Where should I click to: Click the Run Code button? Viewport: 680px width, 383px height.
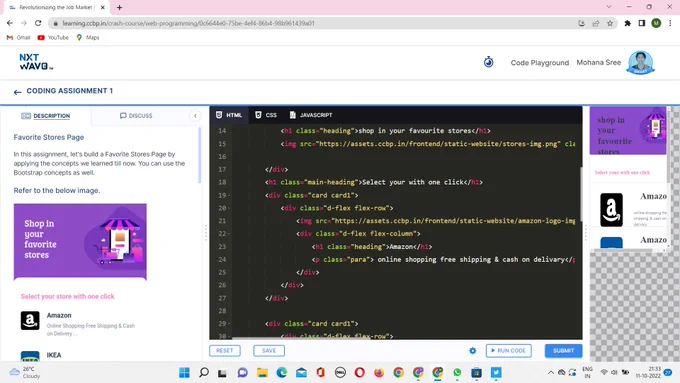point(508,350)
